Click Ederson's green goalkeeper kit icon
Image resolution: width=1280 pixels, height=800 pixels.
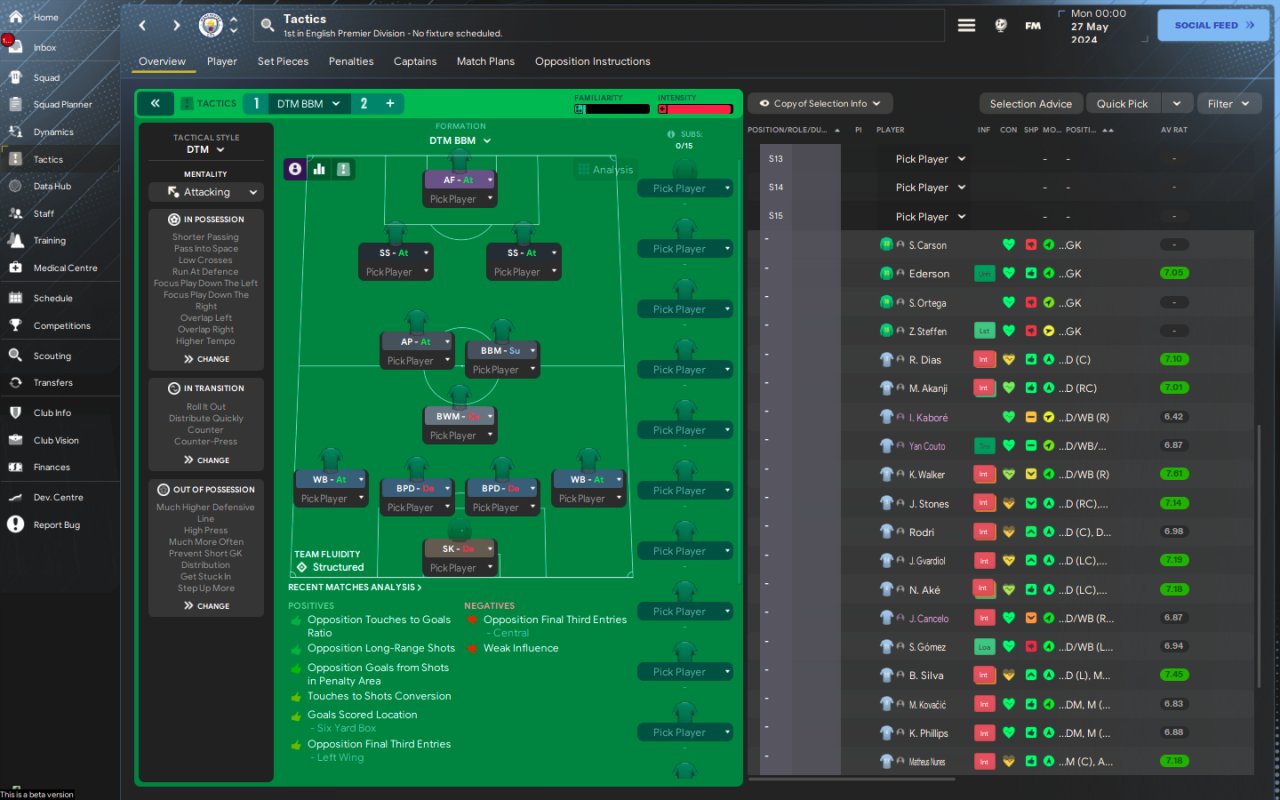click(886, 273)
